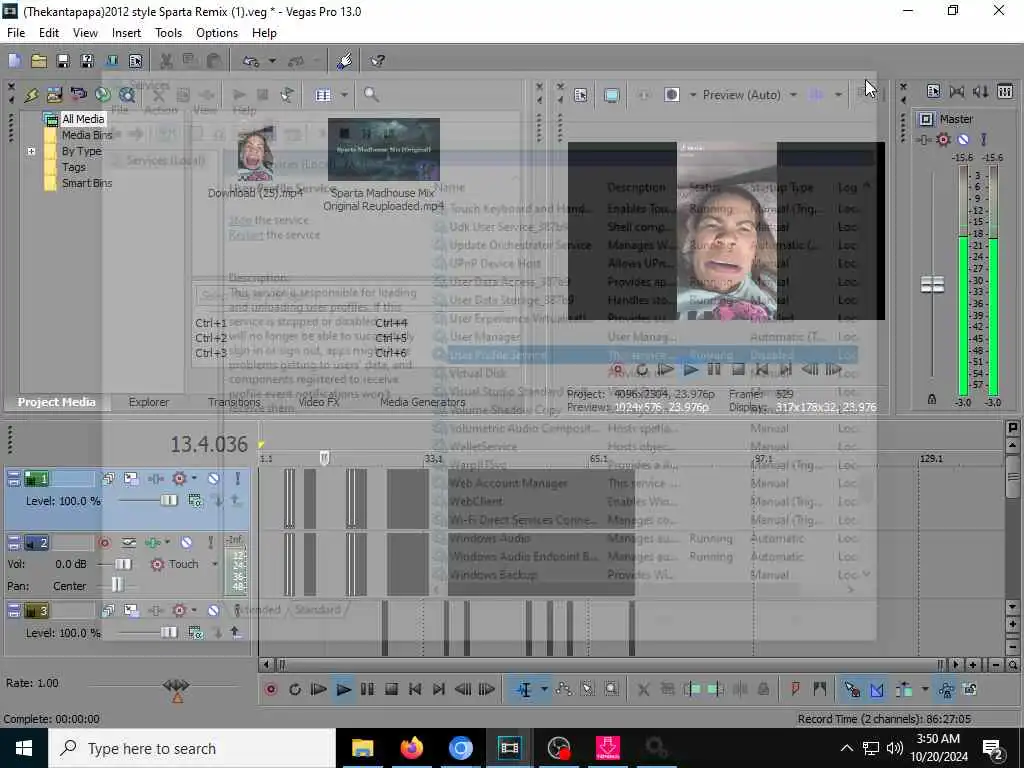Select the Media Bins folder
Viewport: 1024px width, 768px height.
tap(87, 135)
